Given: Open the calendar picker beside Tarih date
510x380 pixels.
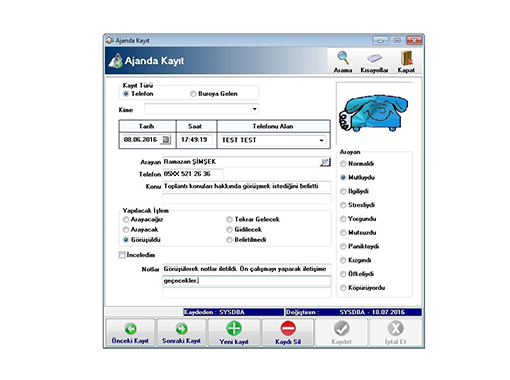Looking at the screenshot, I should pos(166,140).
